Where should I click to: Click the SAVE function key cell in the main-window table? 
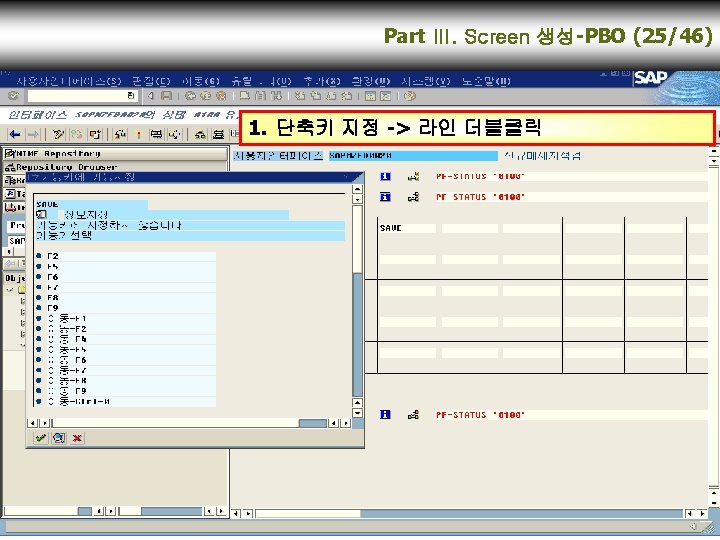pyautogui.click(x=407, y=228)
